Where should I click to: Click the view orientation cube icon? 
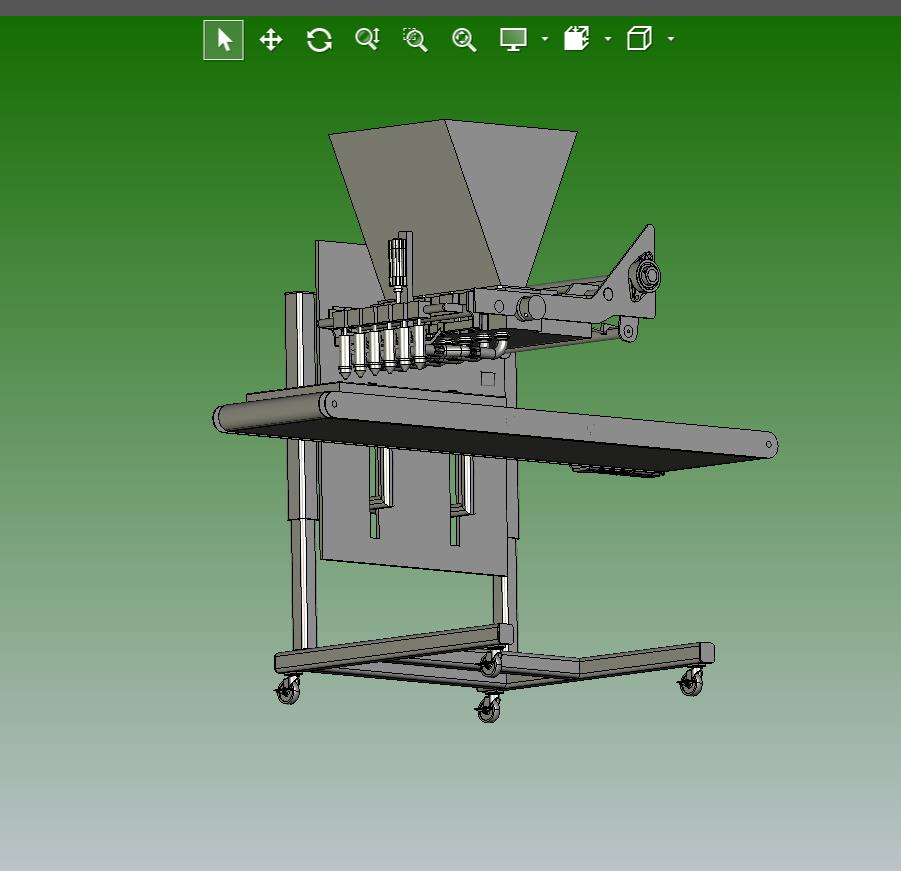point(639,39)
